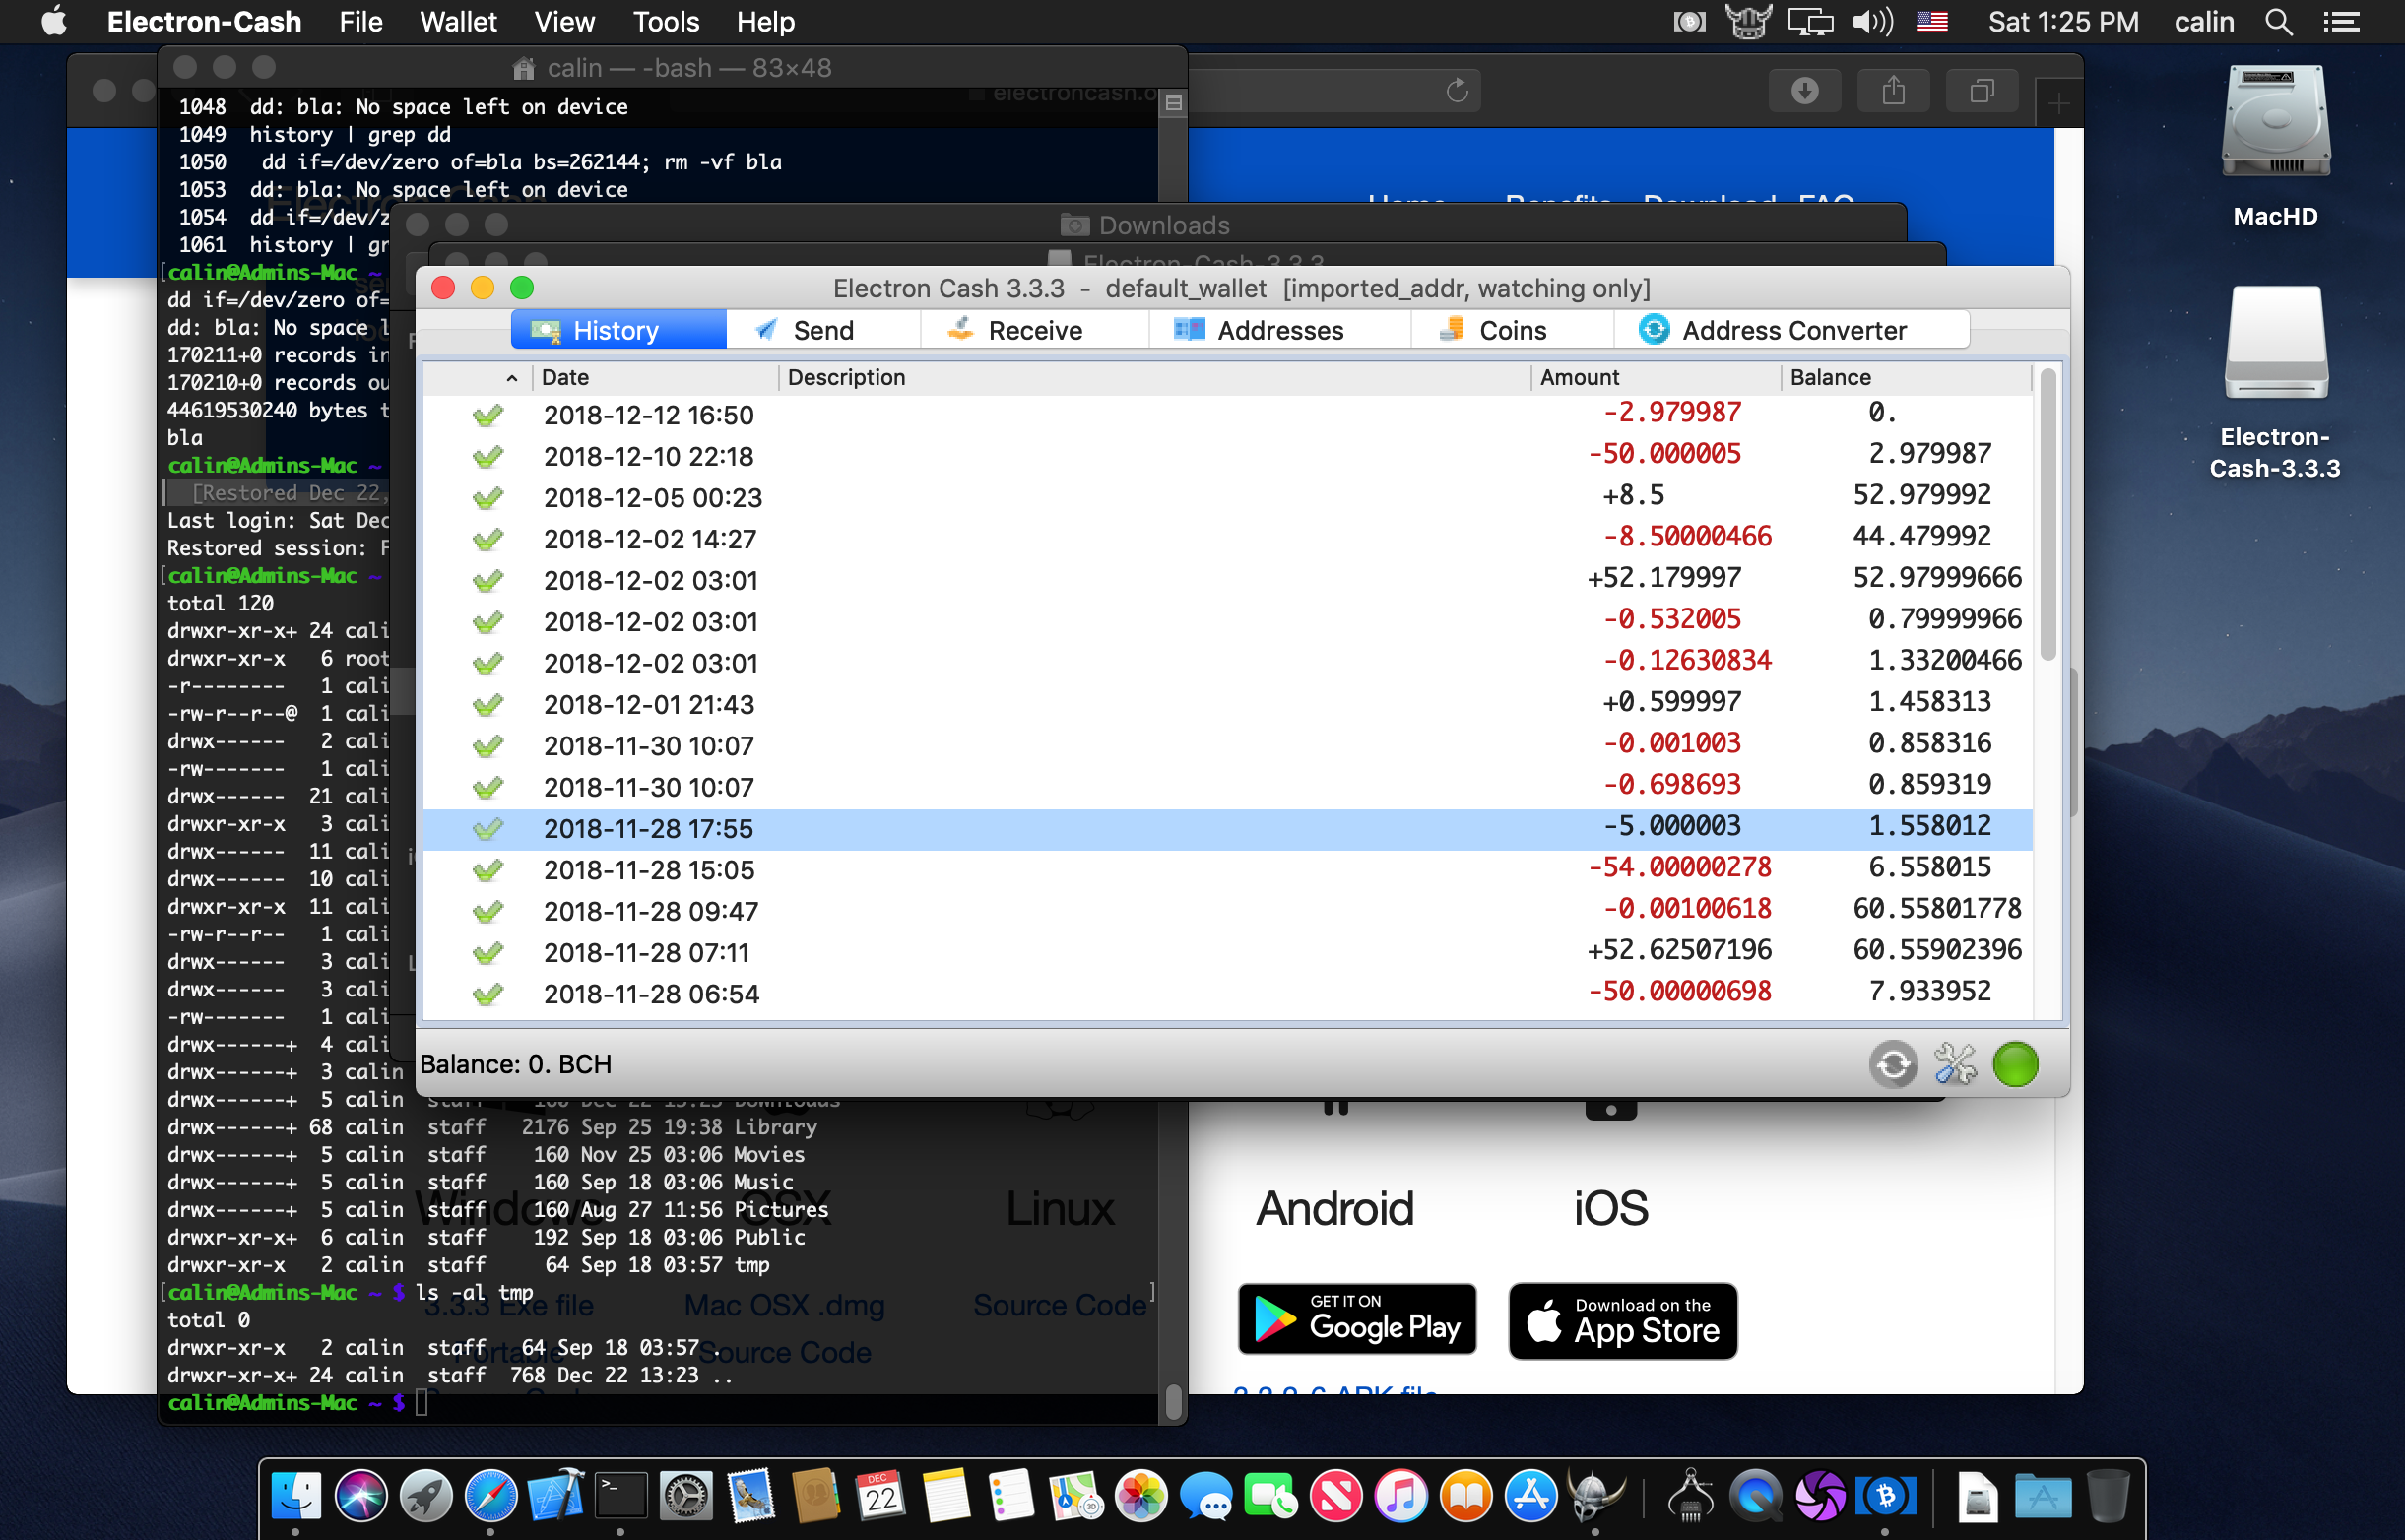Viewport: 2405px width, 1540px height.
Task: Click the confirmed checkmark on 2018-11-28 15:05 row
Action: (488, 870)
